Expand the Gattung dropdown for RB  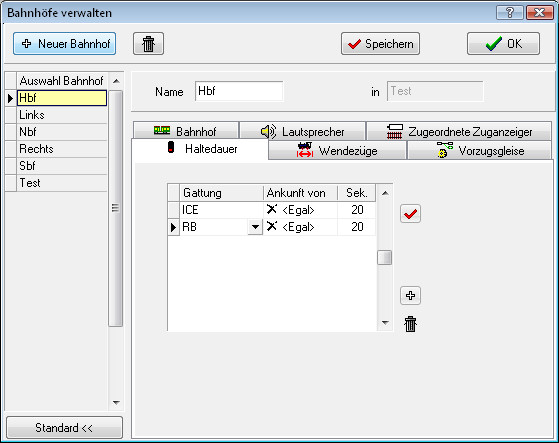[255, 227]
